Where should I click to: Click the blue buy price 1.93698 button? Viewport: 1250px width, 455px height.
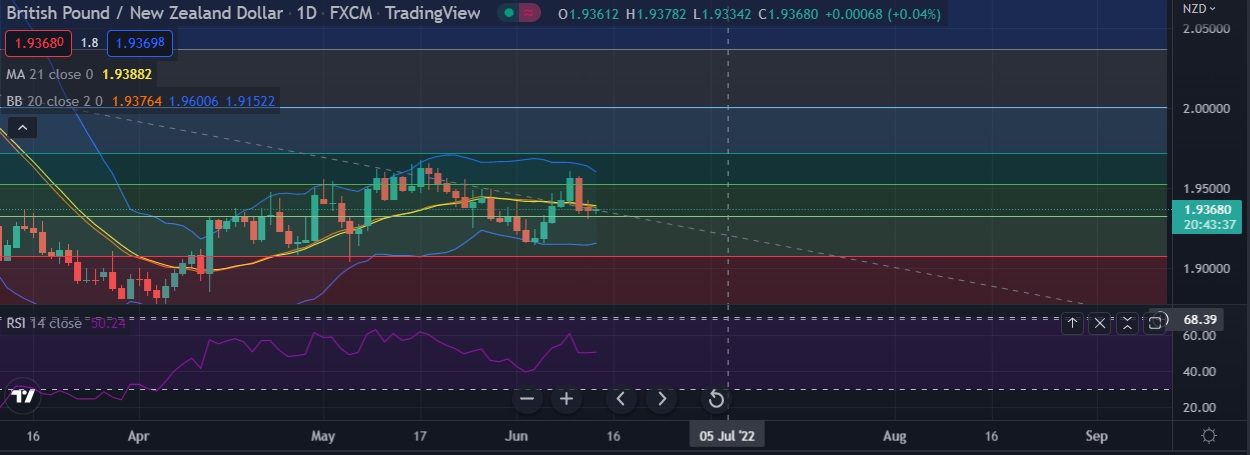point(140,43)
